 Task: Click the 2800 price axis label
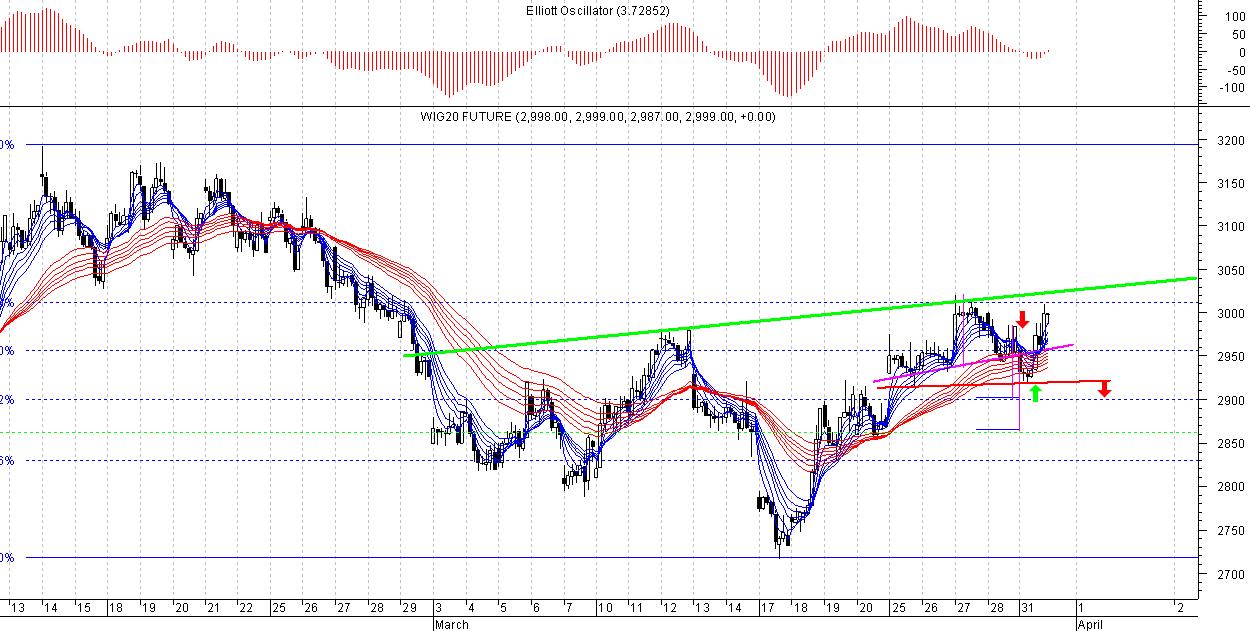[x=1231, y=487]
